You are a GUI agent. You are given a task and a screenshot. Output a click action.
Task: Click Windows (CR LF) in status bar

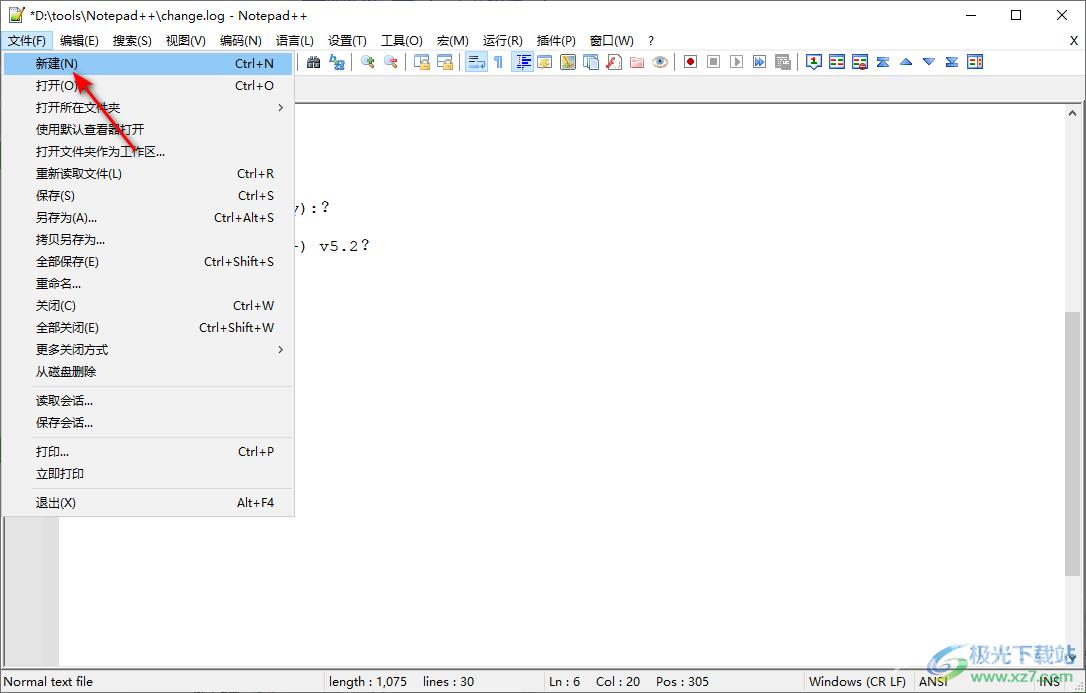coord(857,682)
